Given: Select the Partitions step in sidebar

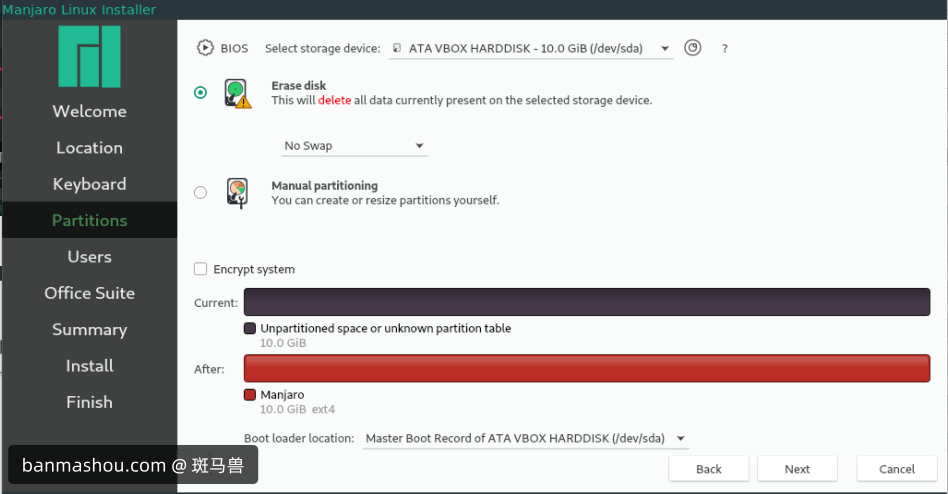Looking at the screenshot, I should coord(89,220).
